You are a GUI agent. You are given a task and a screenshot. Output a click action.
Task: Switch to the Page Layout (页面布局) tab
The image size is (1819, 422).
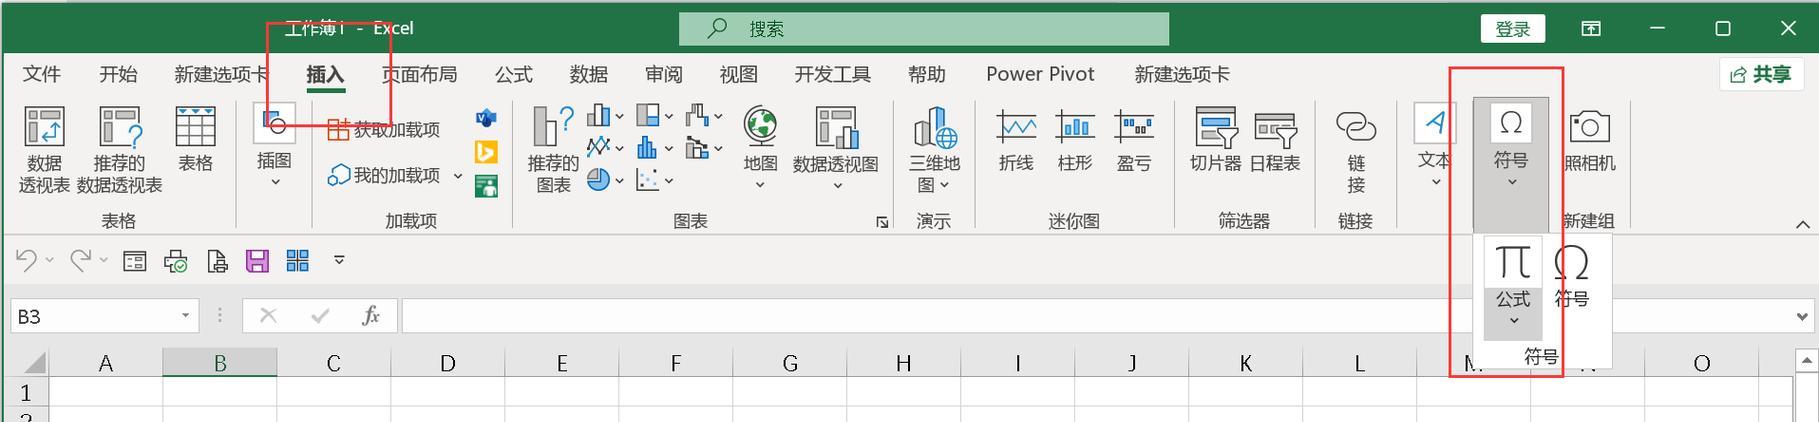(x=419, y=75)
